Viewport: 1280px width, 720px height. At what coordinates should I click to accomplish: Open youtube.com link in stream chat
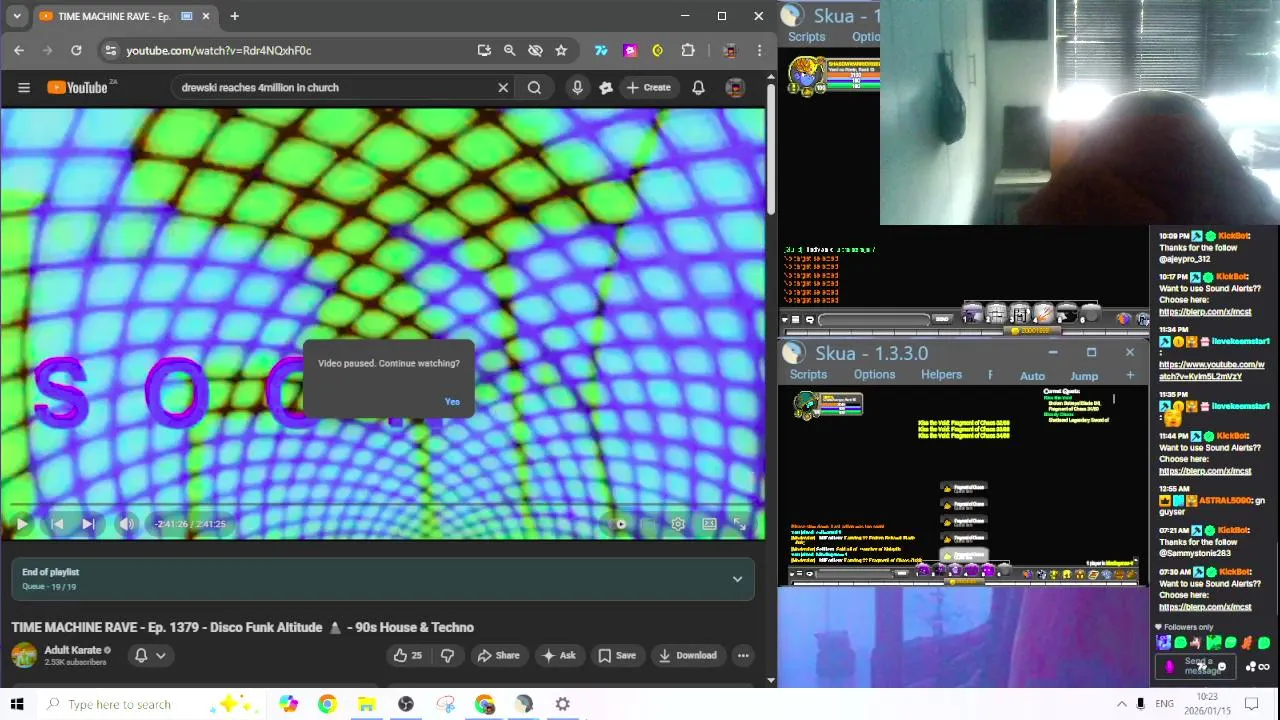click(x=1210, y=370)
